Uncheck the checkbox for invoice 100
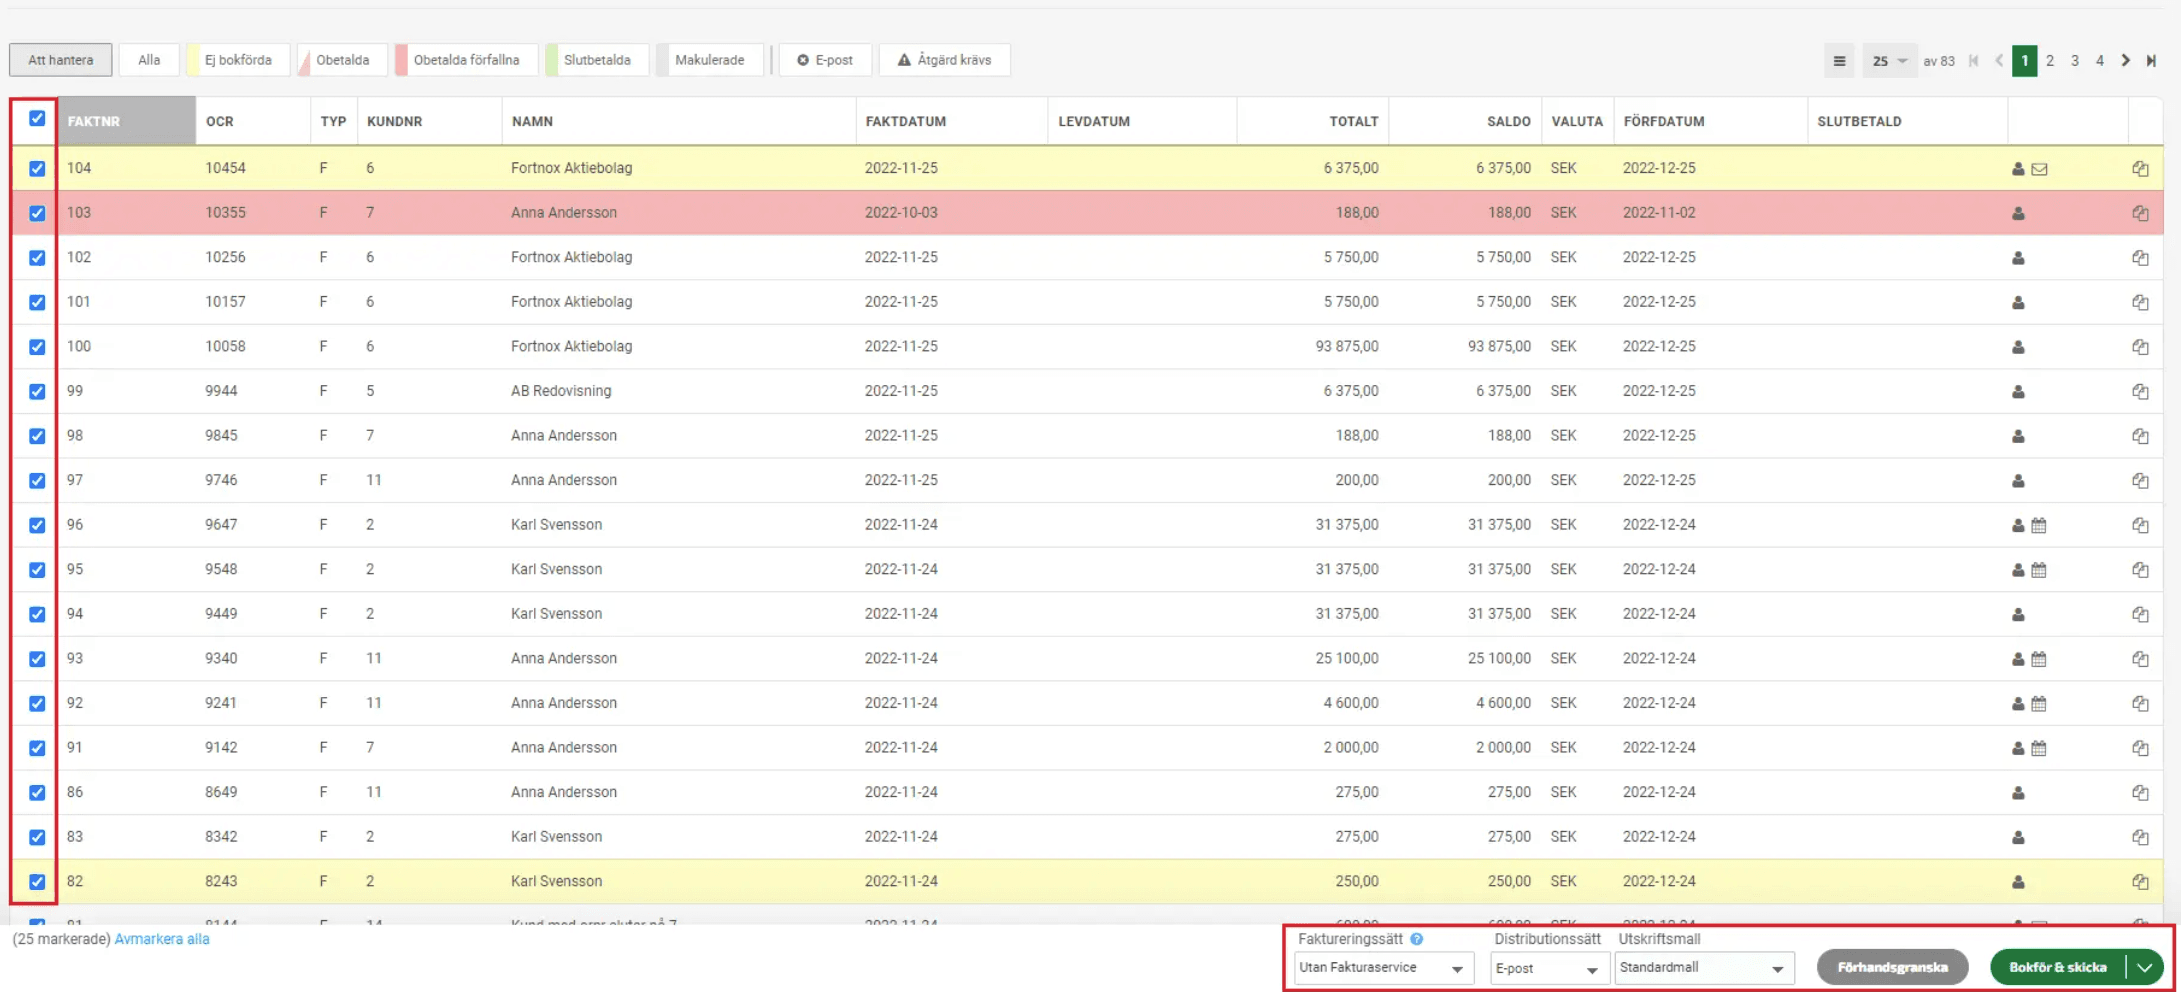This screenshot has height=992, width=2181. pyautogui.click(x=37, y=347)
